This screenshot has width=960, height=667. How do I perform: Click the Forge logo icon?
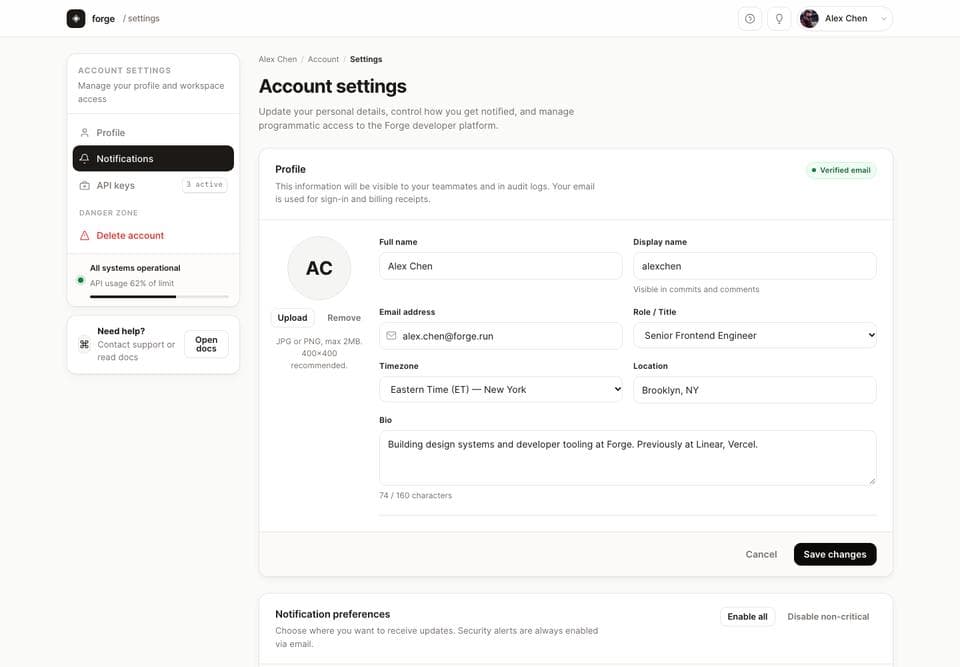pyautogui.click(x=76, y=18)
